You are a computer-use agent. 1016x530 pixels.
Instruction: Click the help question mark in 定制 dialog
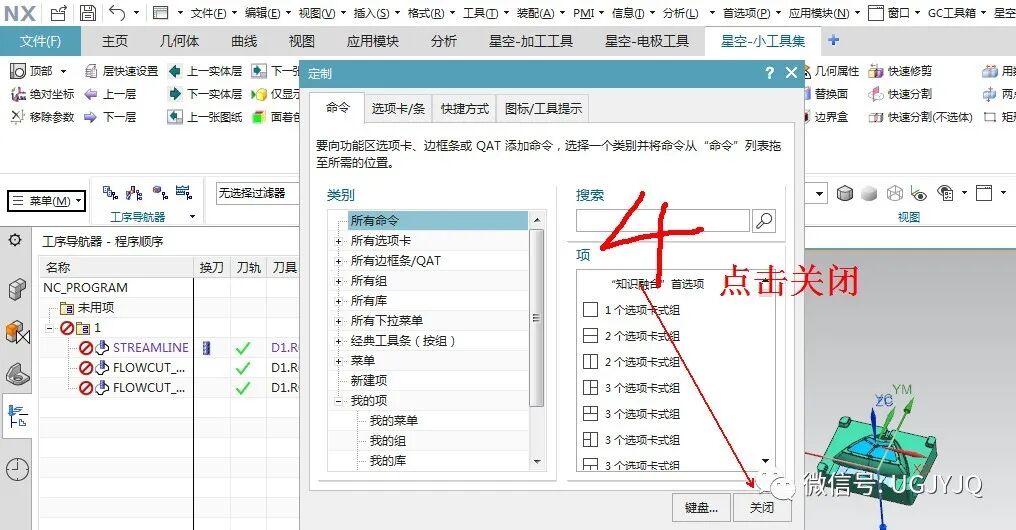pos(769,73)
